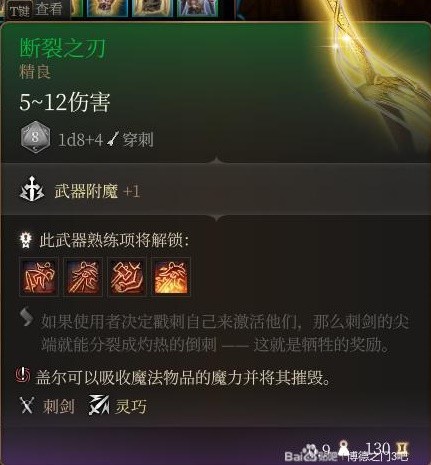Image resolution: width=431 pixels, height=465 pixels.
Task: Click the 武器附魔 +1 label
Action: [97, 192]
